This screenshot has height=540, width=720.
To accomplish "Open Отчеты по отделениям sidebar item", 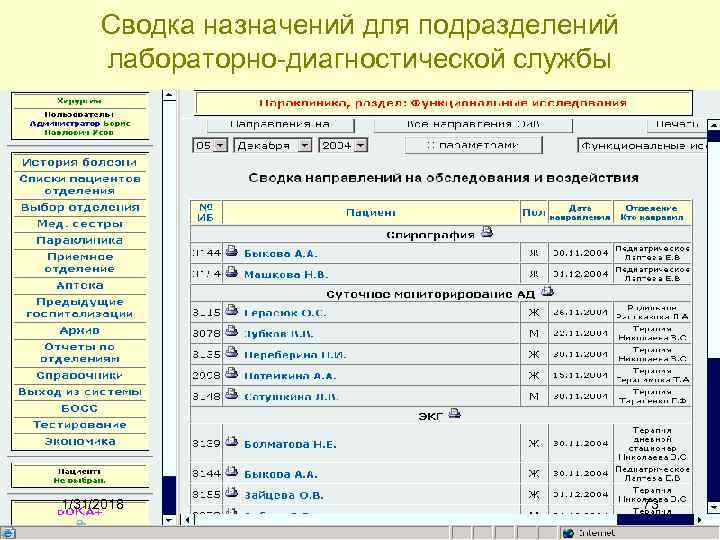I will pos(79,353).
